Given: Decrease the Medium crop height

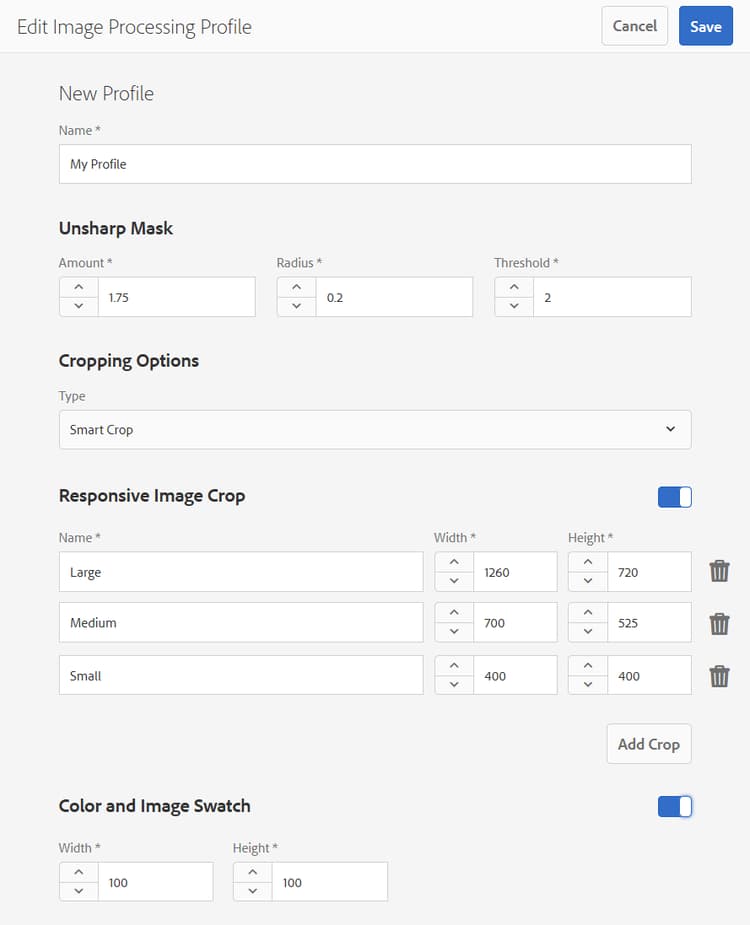Looking at the screenshot, I should point(587,632).
